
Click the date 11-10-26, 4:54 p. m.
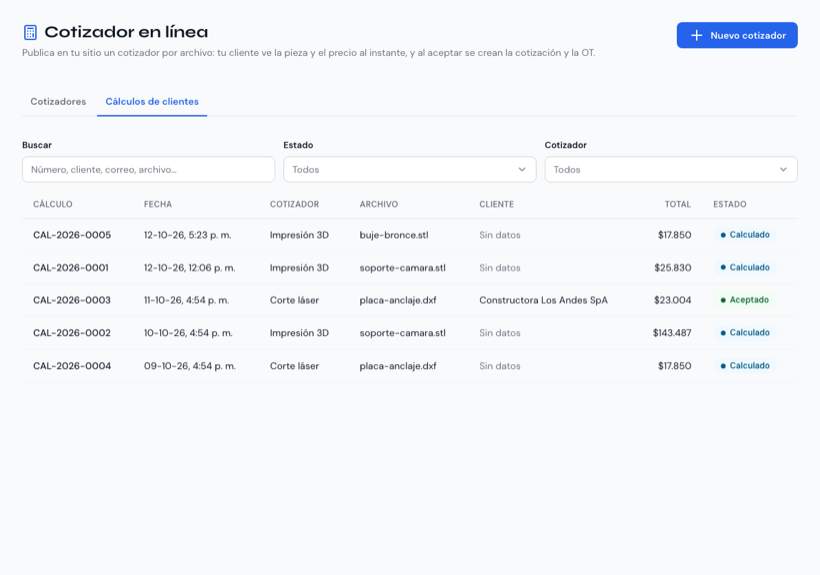[x=186, y=300]
